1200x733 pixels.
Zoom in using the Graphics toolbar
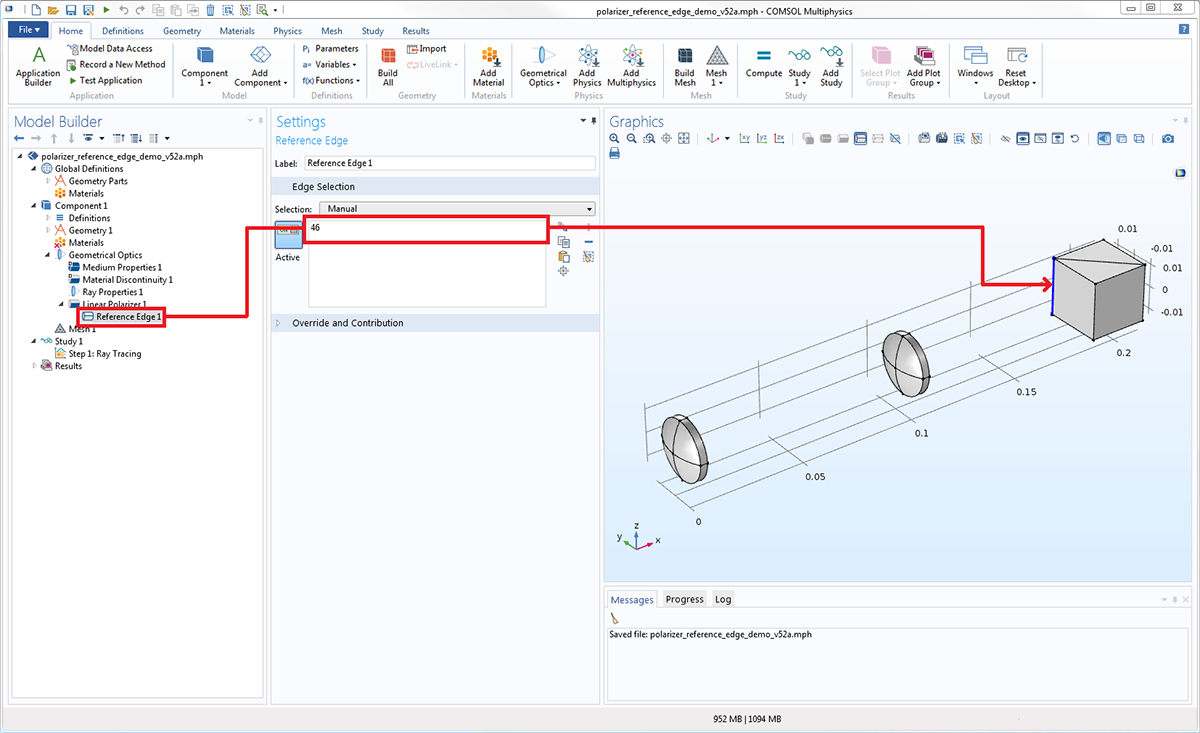click(615, 138)
